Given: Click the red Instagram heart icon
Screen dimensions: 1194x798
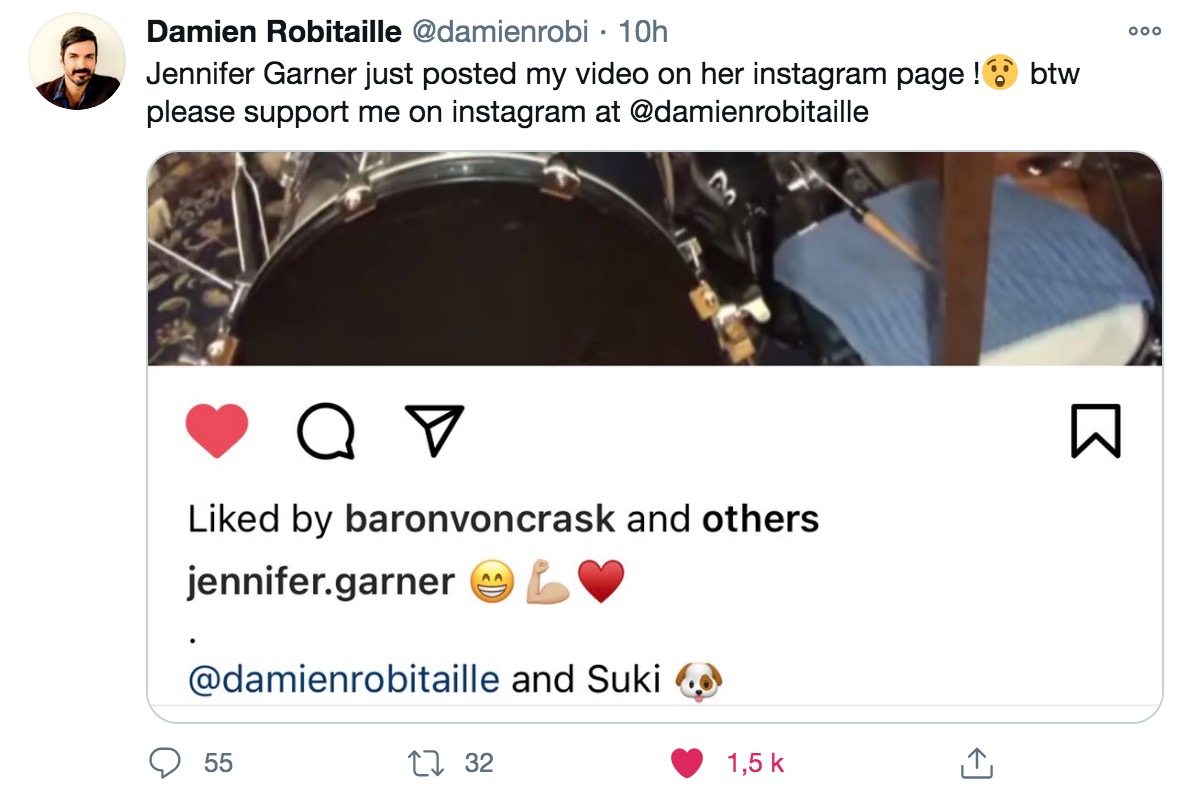Looking at the screenshot, I should pos(217,430).
